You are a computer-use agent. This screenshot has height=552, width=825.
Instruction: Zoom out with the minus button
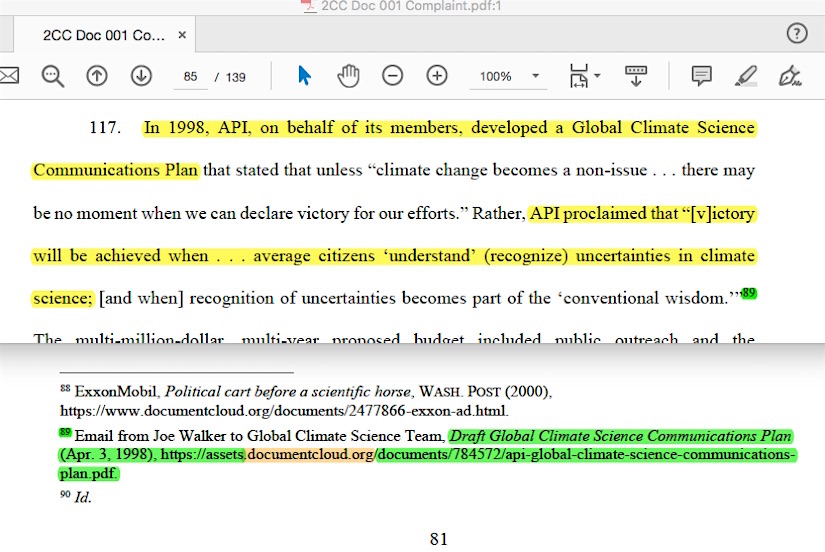[393, 76]
